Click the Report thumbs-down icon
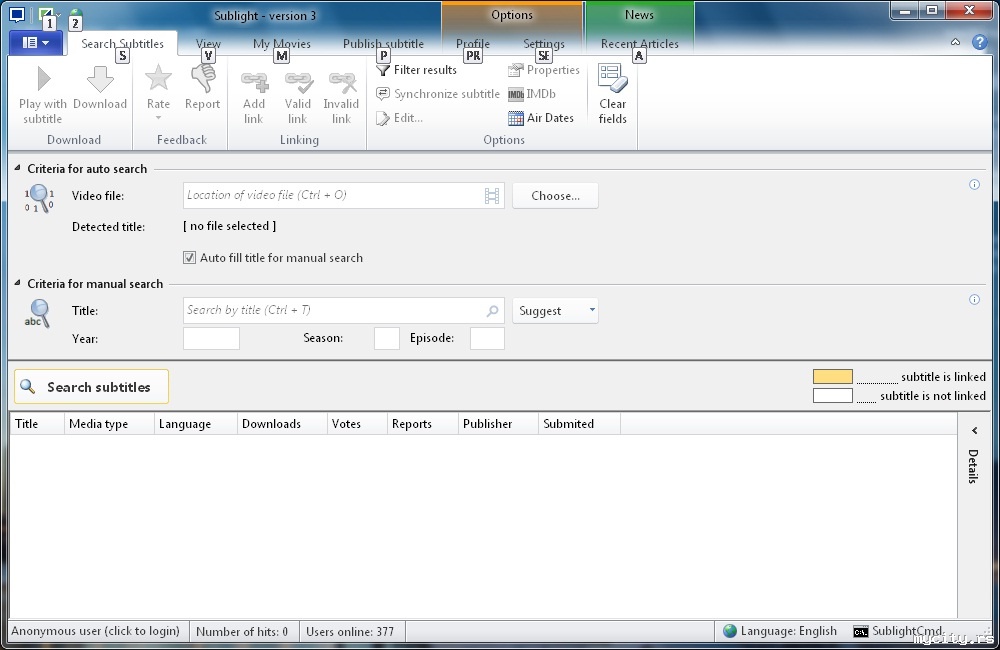The height and width of the screenshot is (650, 1000). (203, 79)
